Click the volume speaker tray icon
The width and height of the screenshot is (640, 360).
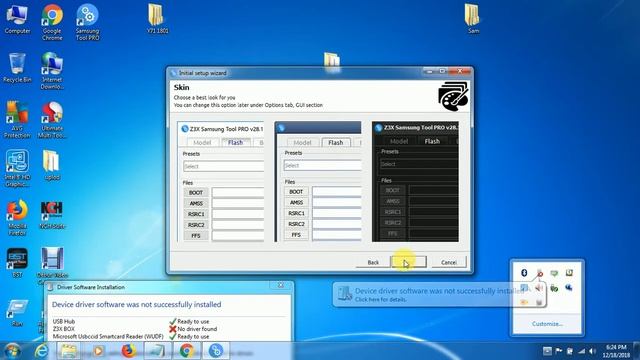593,351
